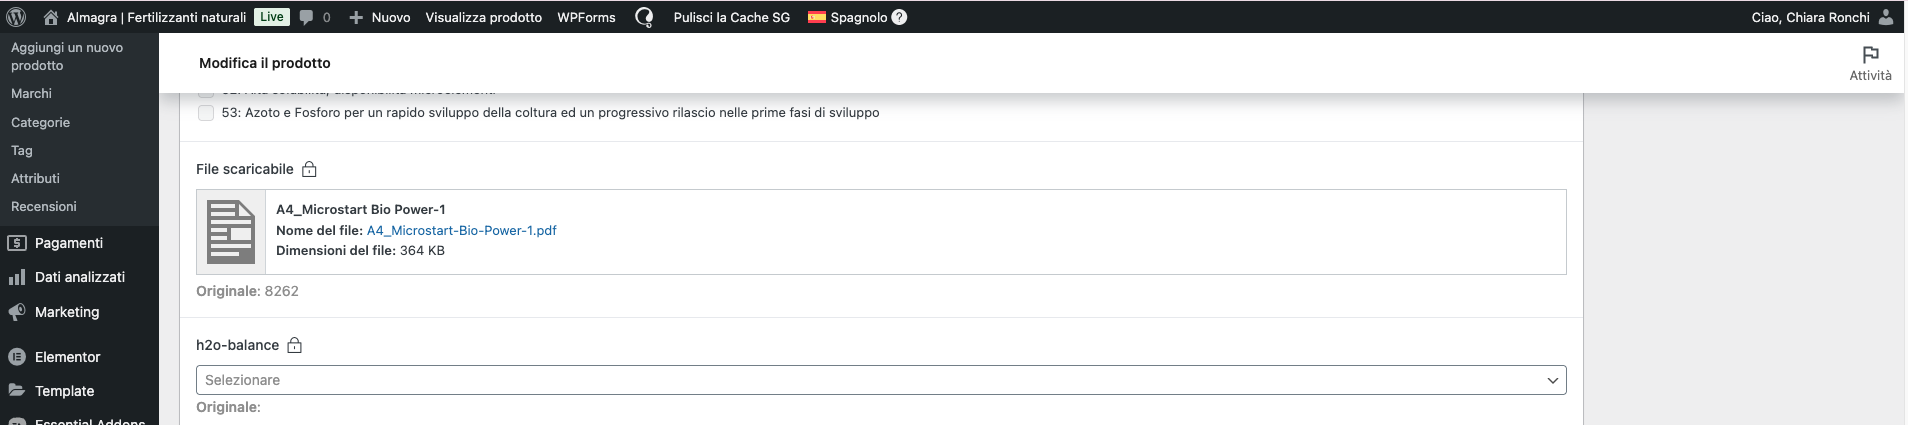
Task: Open the A4_Microstart-Bio-Power-1.pdf link
Action: pyautogui.click(x=461, y=230)
